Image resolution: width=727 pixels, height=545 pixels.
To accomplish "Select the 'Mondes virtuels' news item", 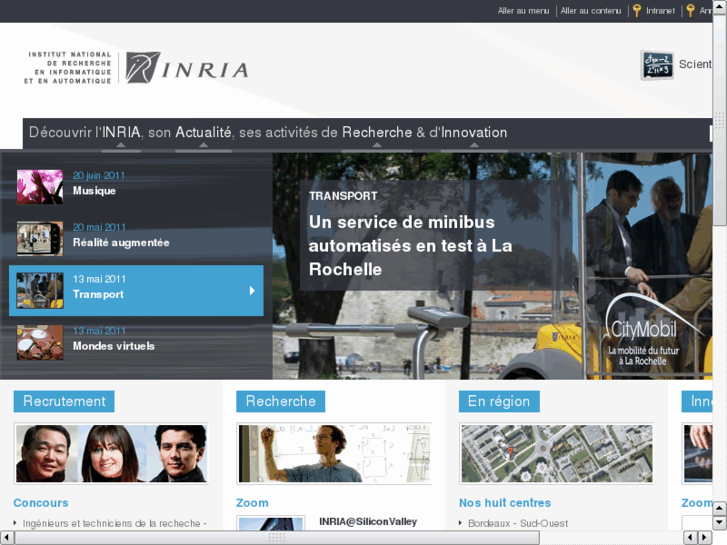I will 136,343.
